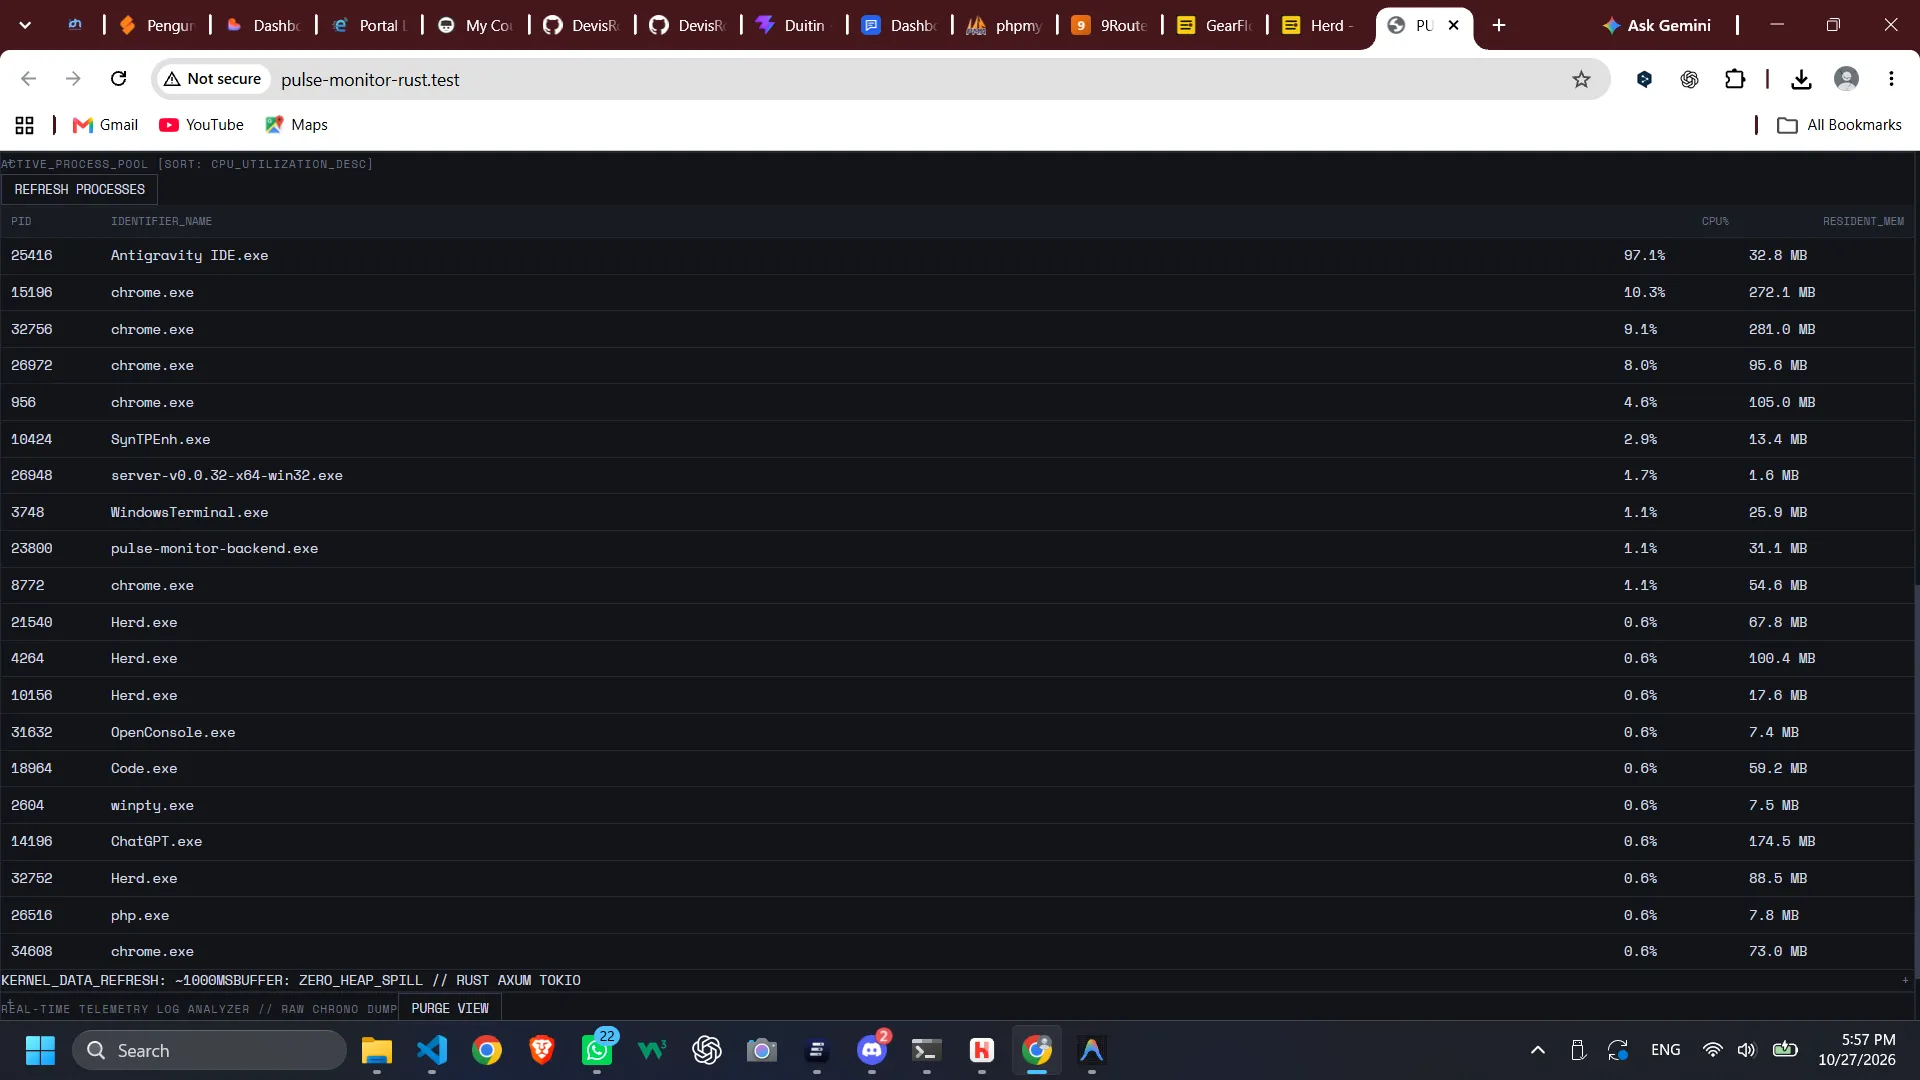Switch to the Herd tab
This screenshot has width=1920, height=1080.
pyautogui.click(x=1320, y=25)
